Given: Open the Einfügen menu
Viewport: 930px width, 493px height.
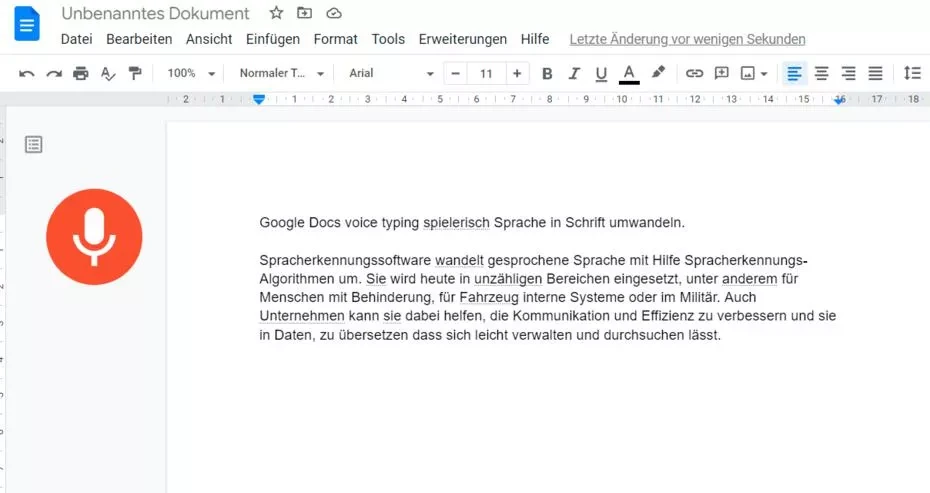Looking at the screenshot, I should click(x=273, y=39).
